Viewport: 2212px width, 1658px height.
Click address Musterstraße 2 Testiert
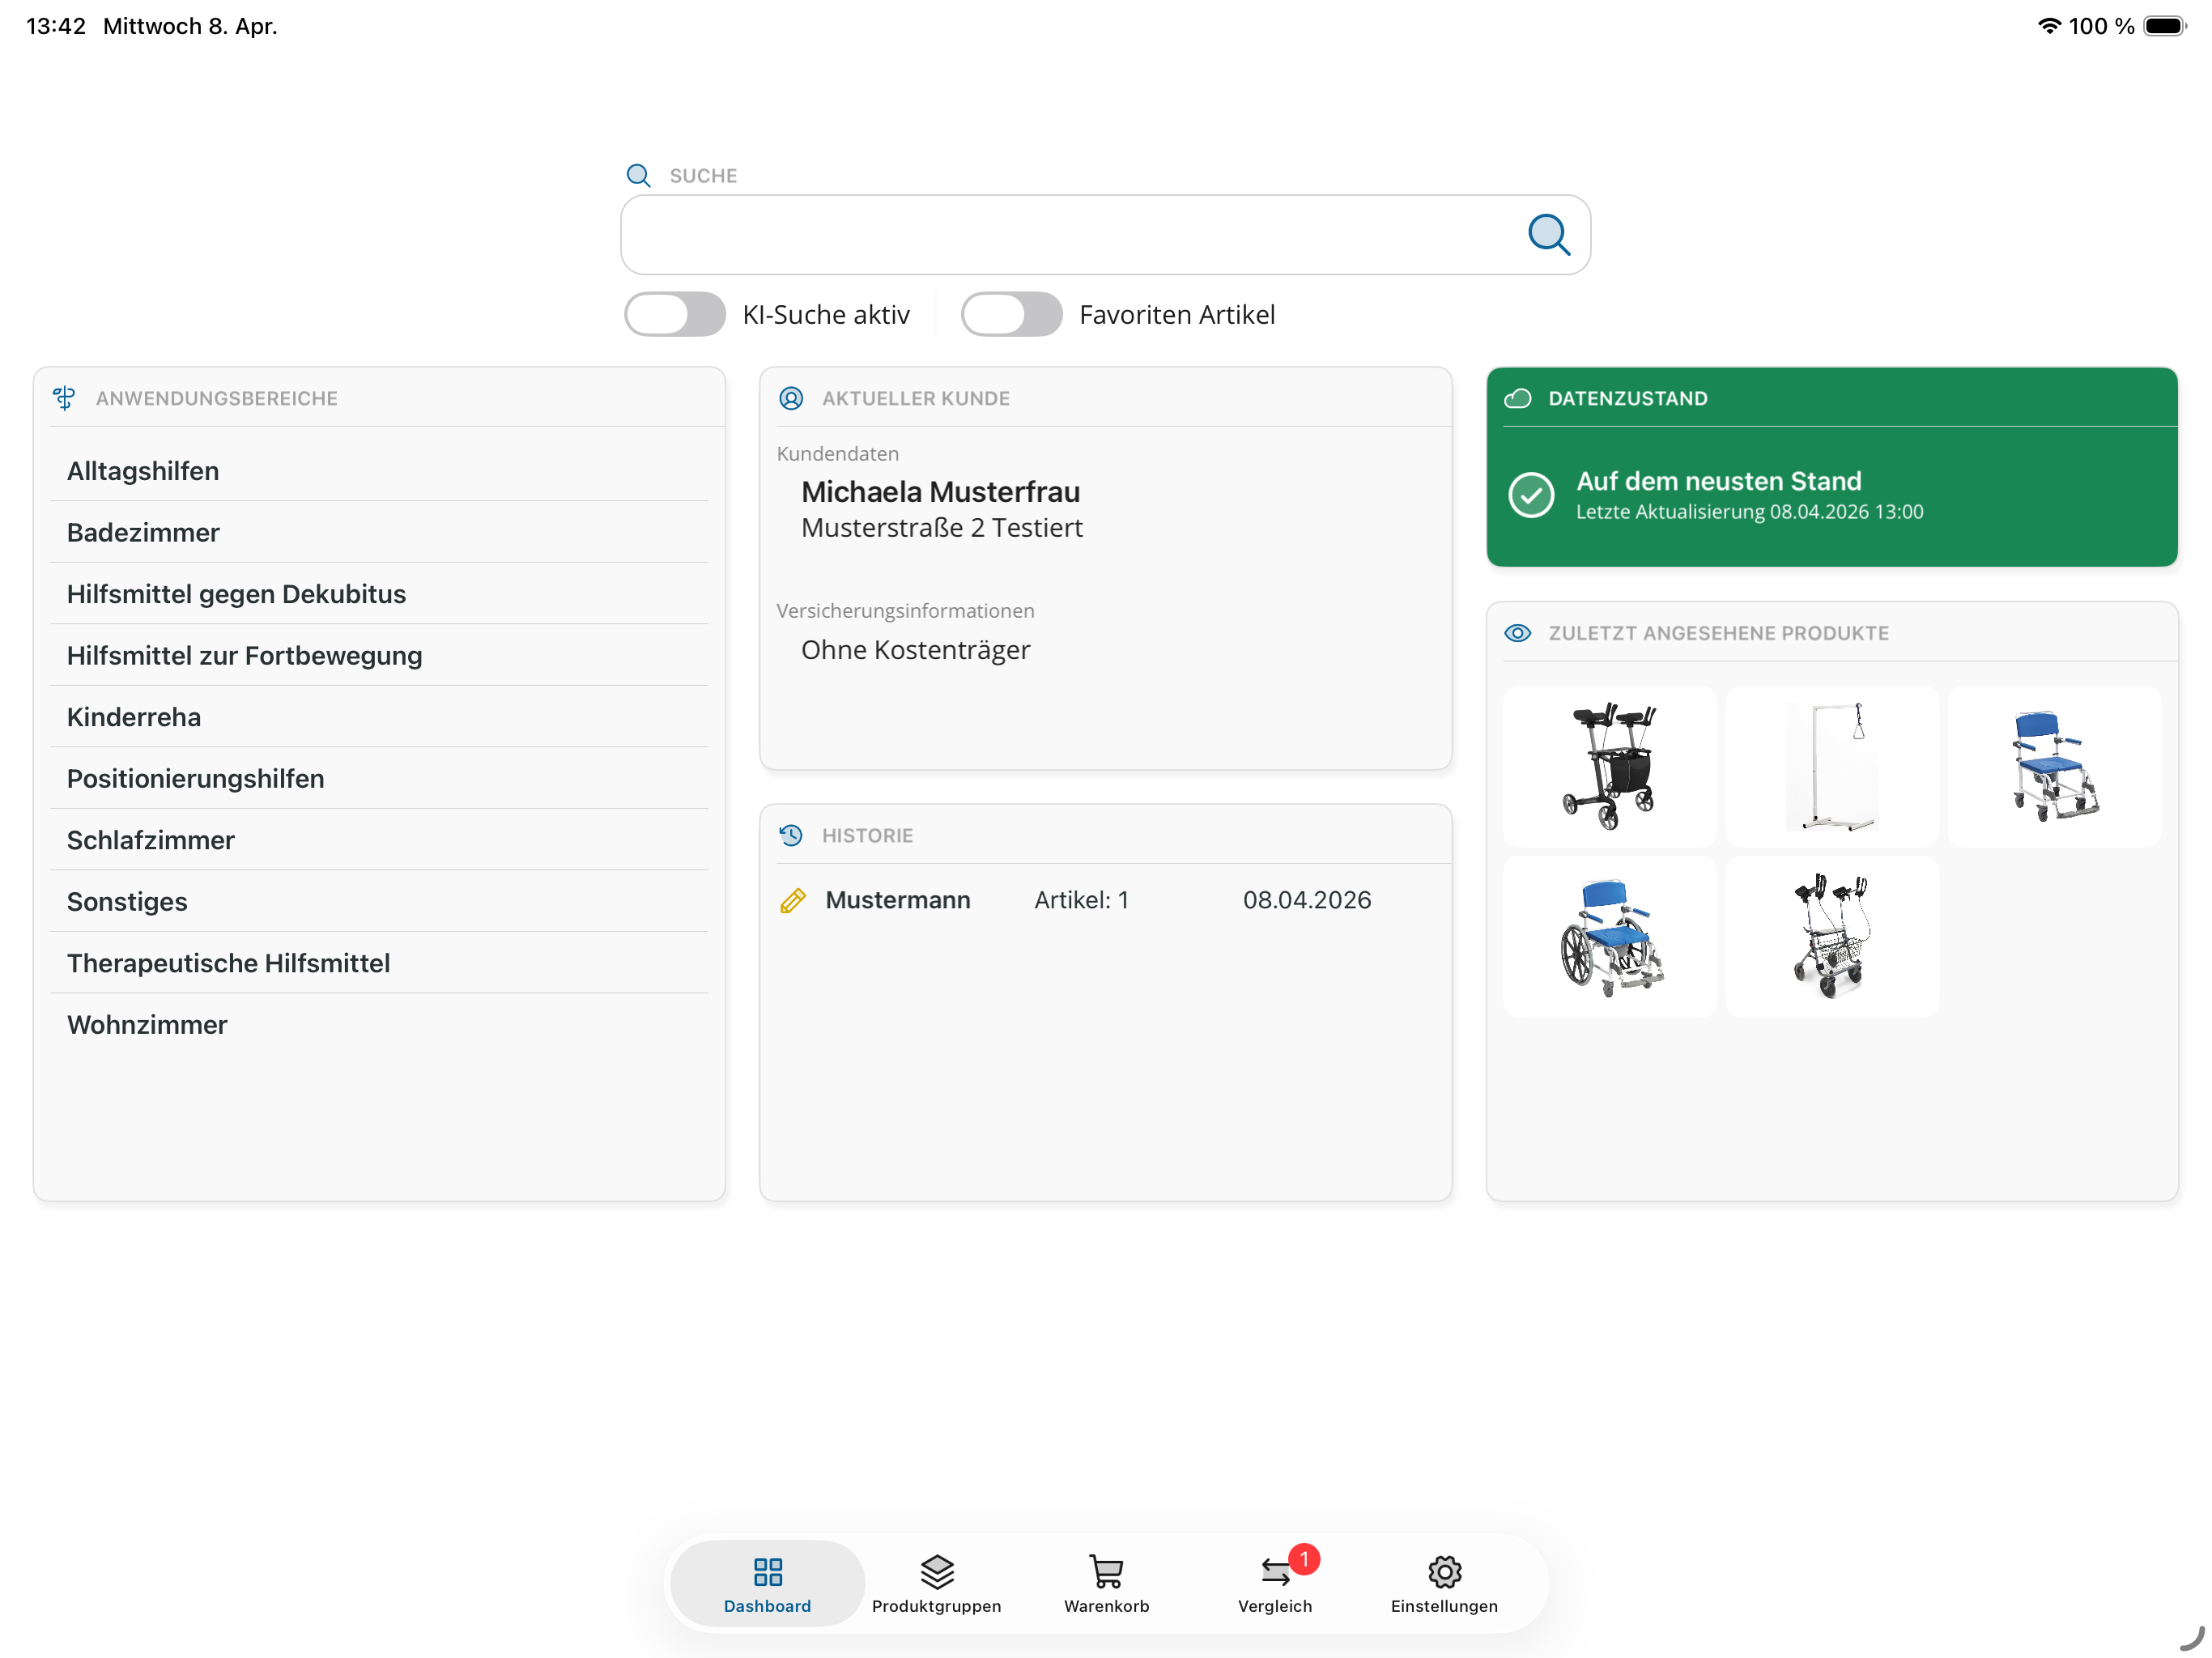coord(941,528)
